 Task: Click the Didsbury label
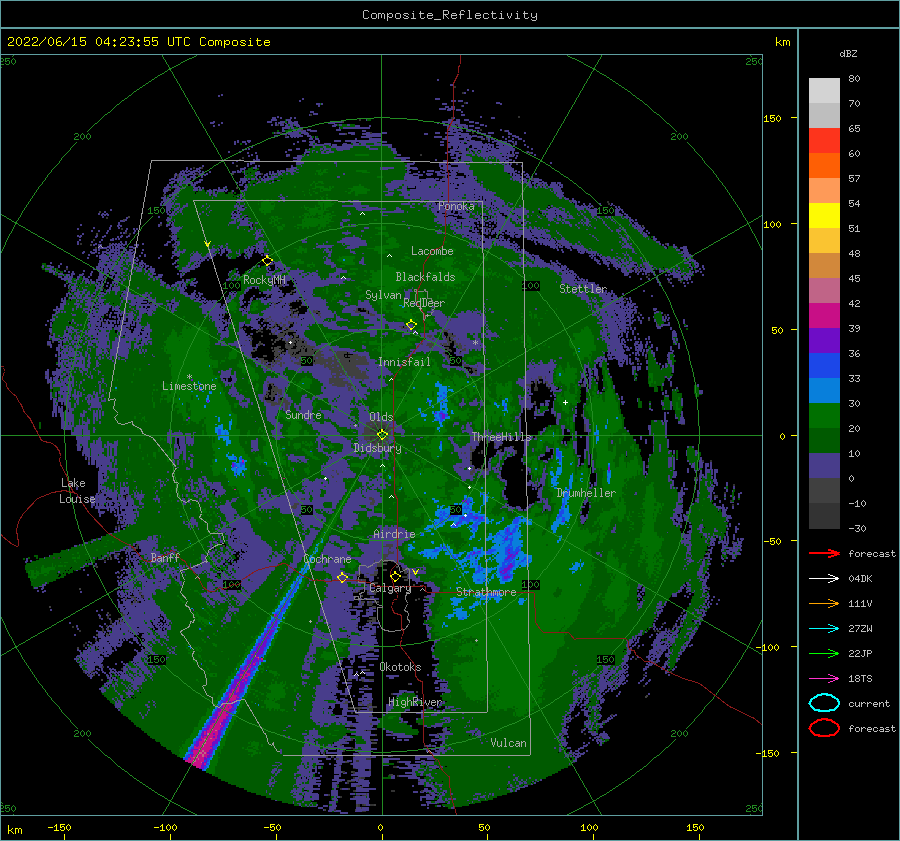coord(378,448)
